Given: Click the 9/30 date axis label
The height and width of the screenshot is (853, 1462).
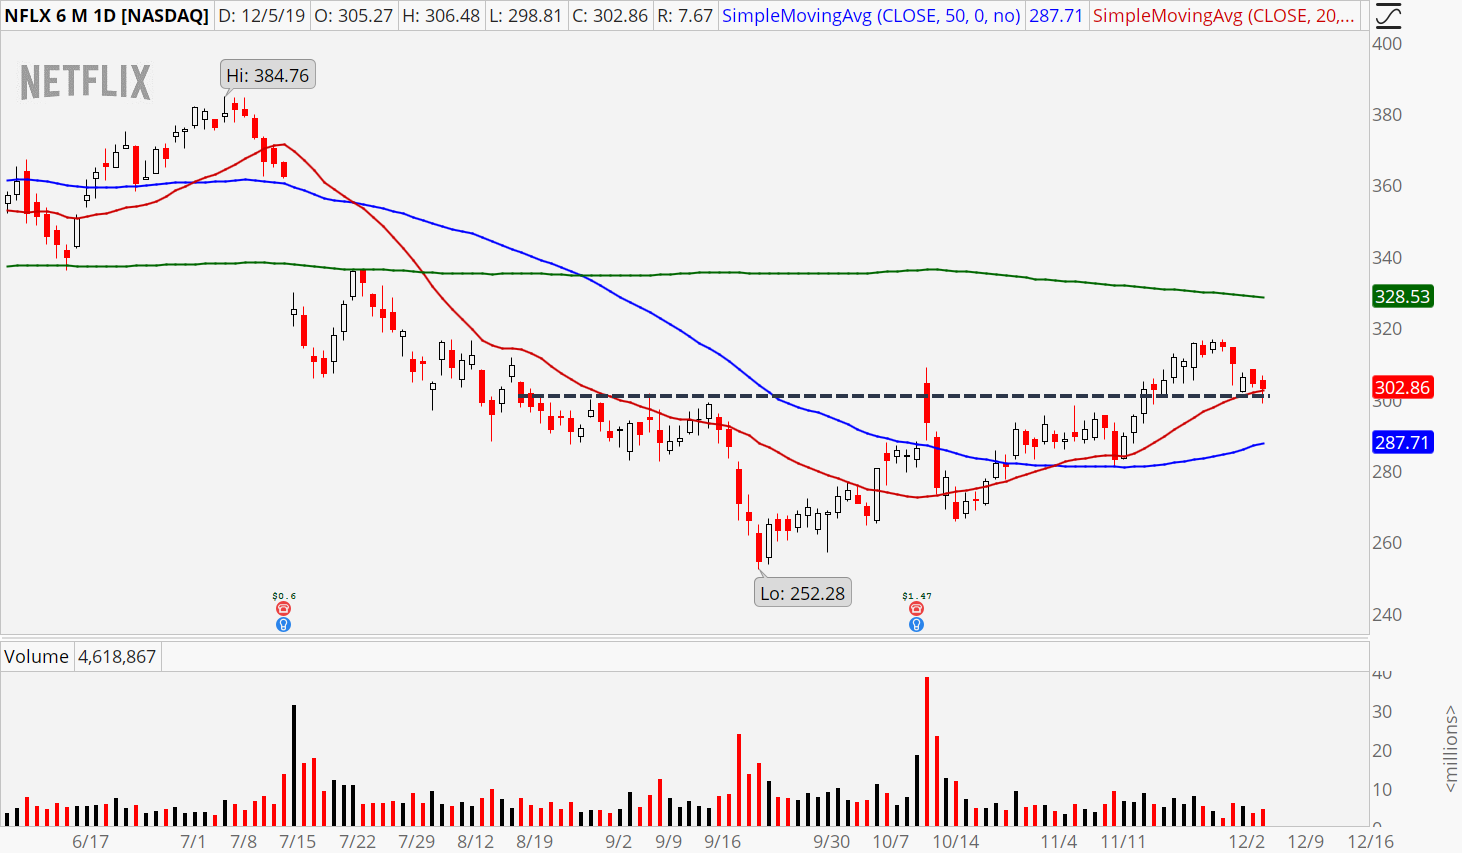Looking at the screenshot, I should click(x=831, y=841).
